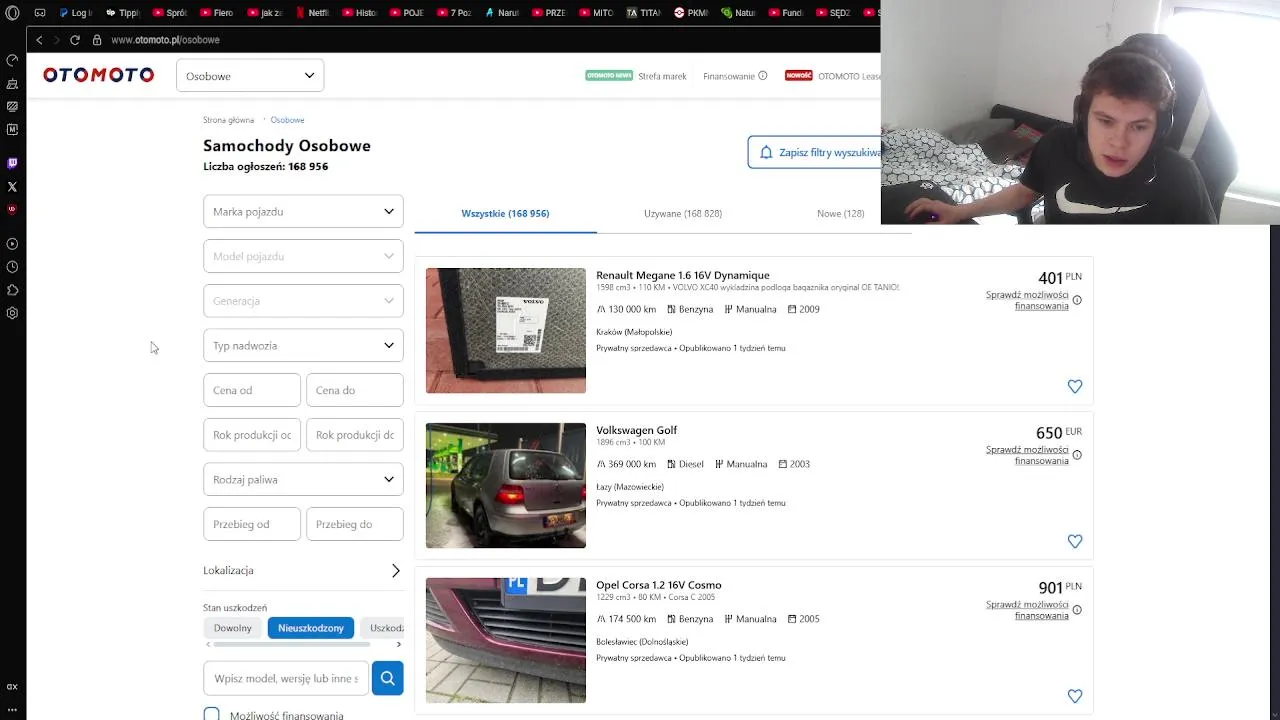
Task: Open the GX icon at sidebar bottom
Action: coord(12,687)
